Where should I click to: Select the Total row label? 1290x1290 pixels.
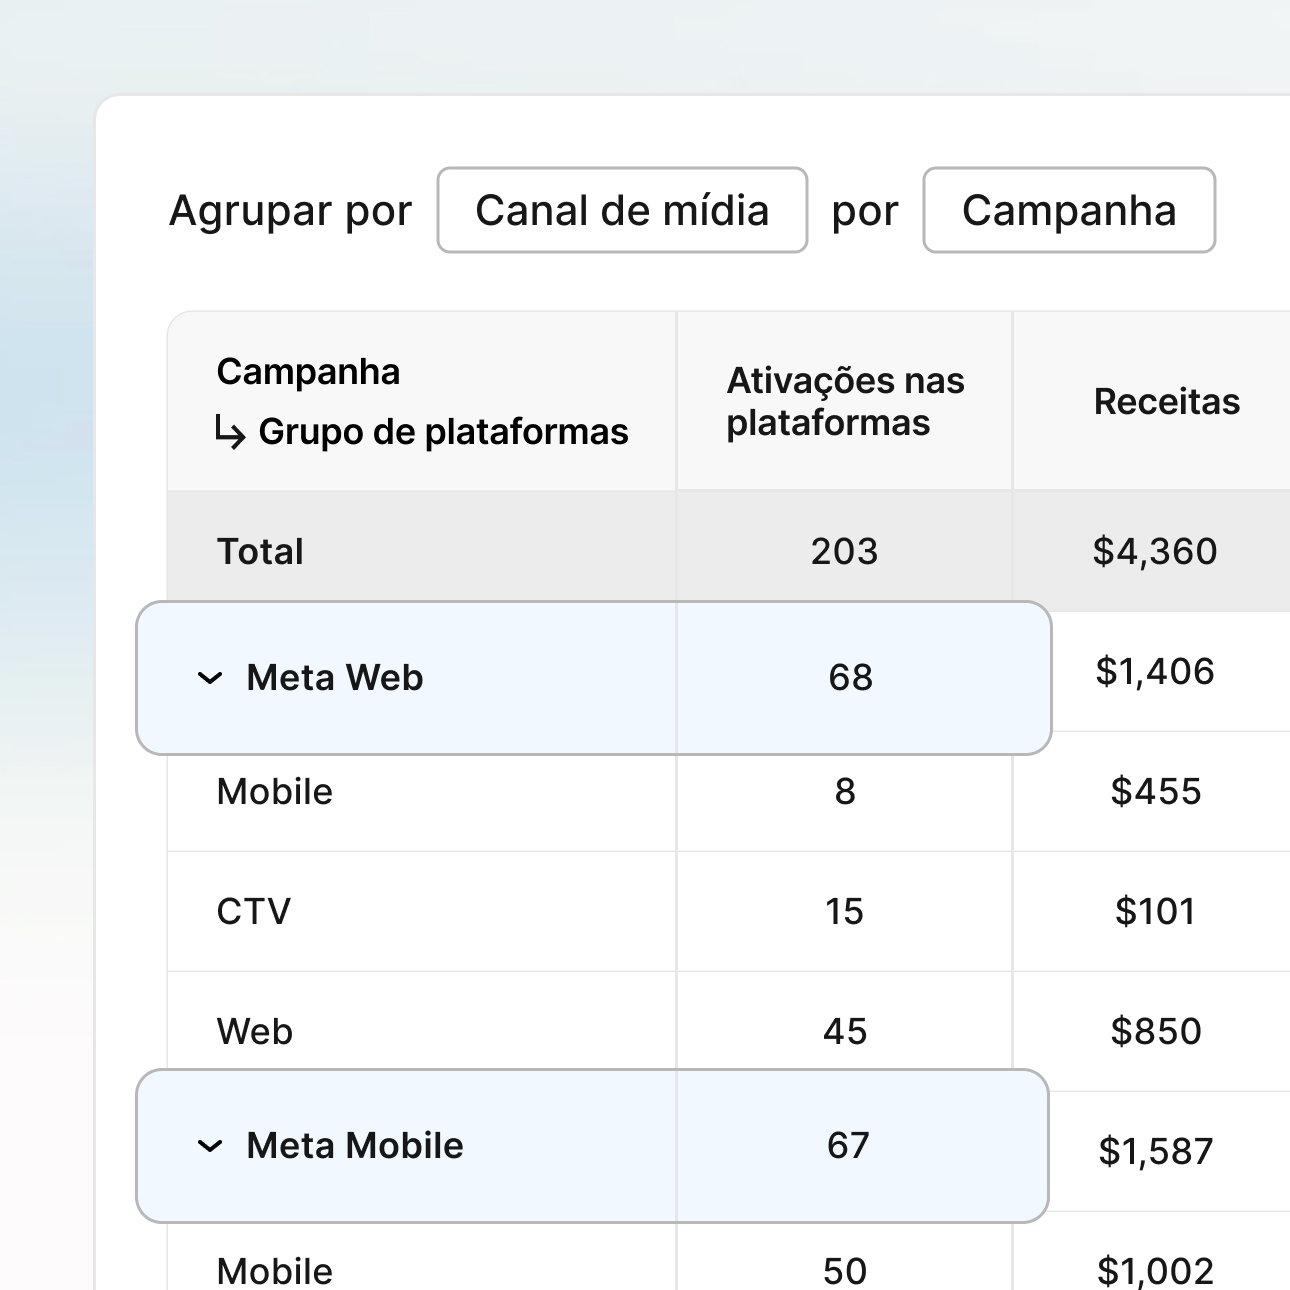click(x=260, y=551)
